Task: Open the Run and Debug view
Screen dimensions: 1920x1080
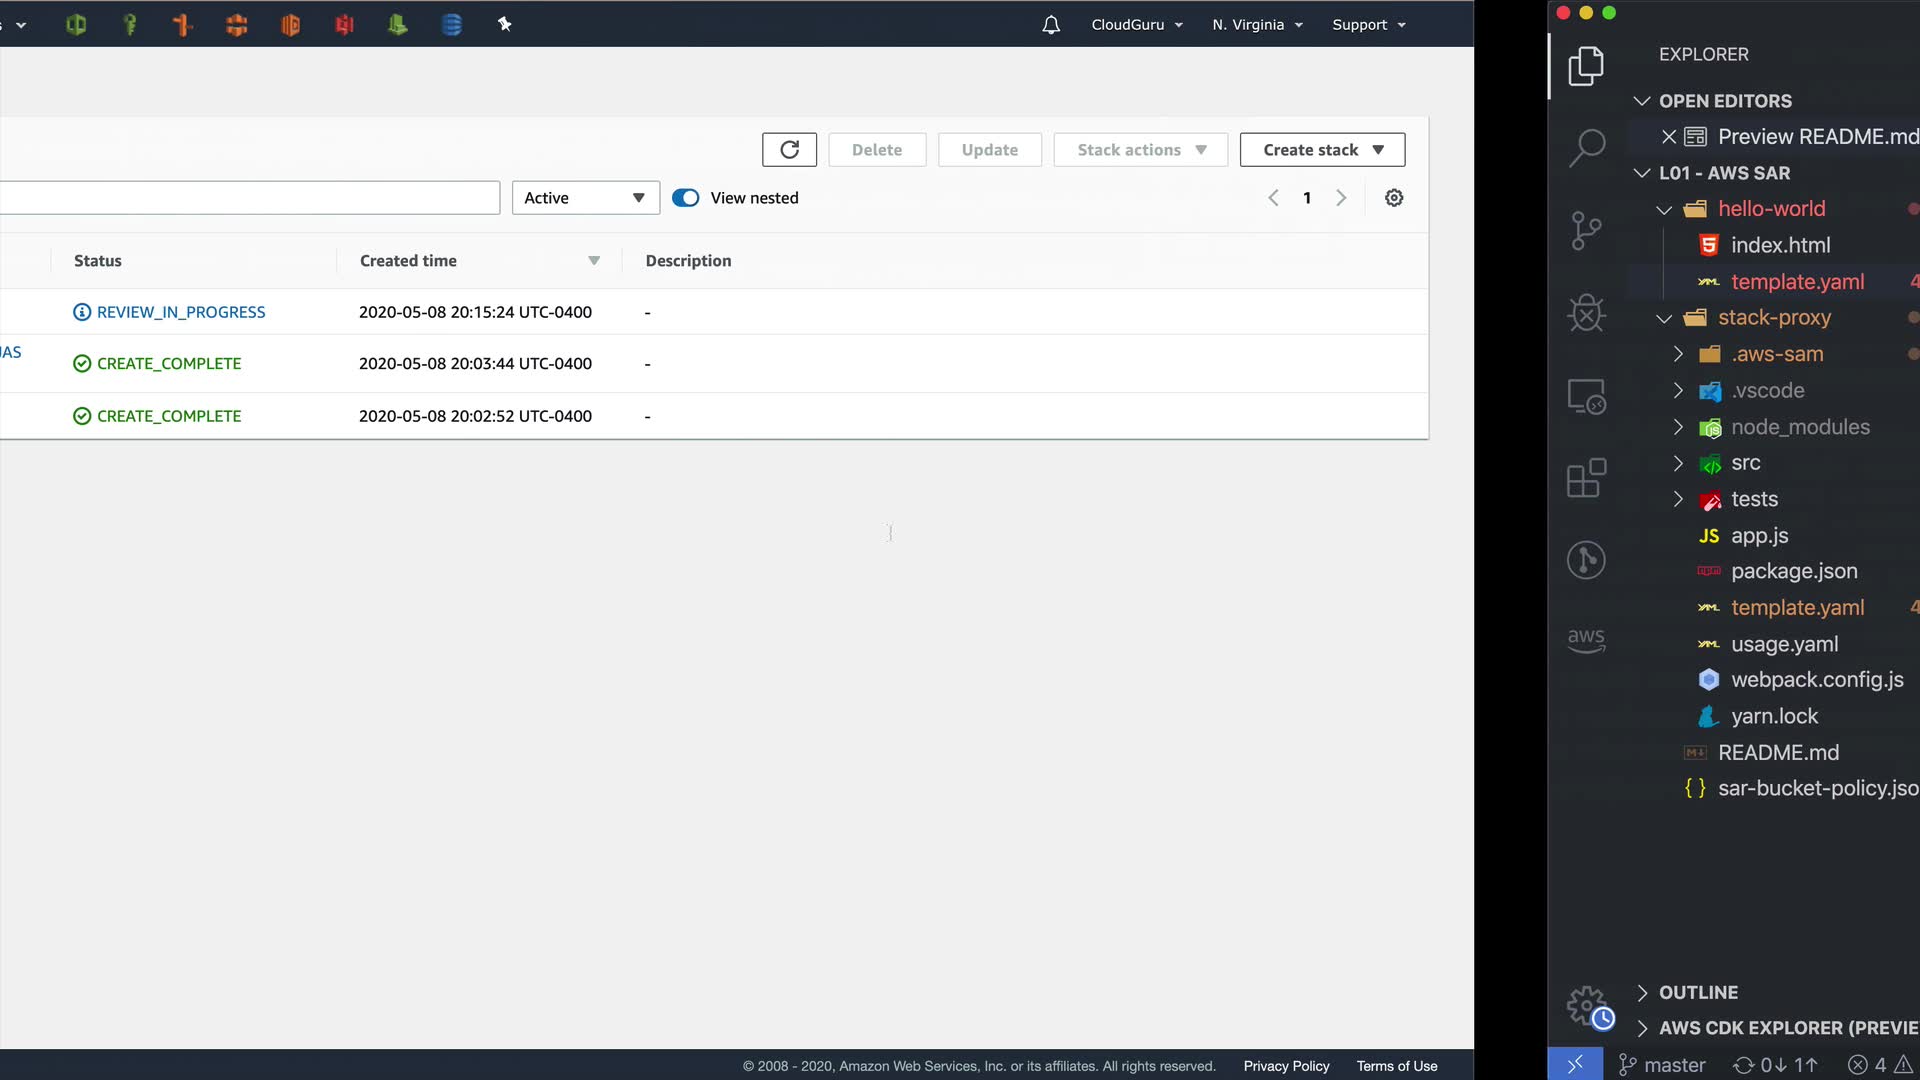Action: 1586,313
